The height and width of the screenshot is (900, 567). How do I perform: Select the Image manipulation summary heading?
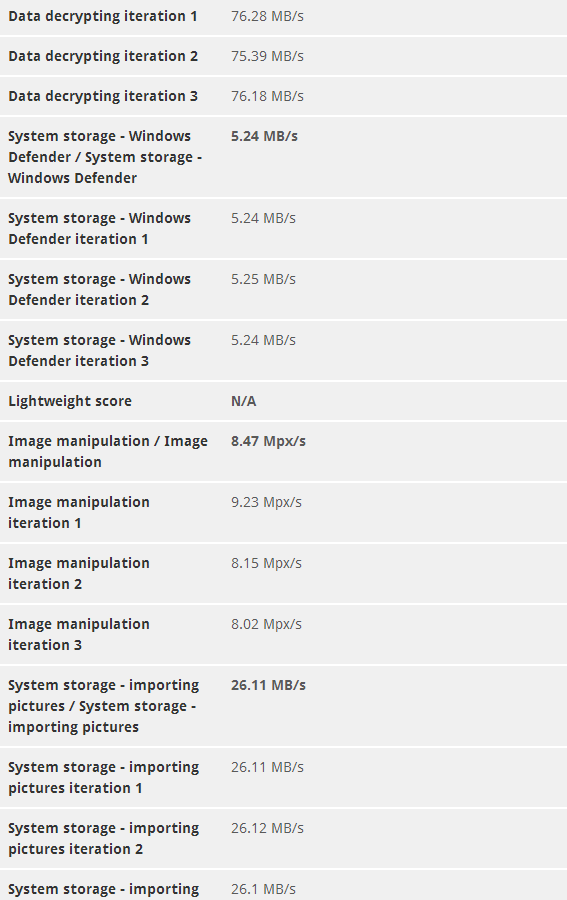point(108,451)
